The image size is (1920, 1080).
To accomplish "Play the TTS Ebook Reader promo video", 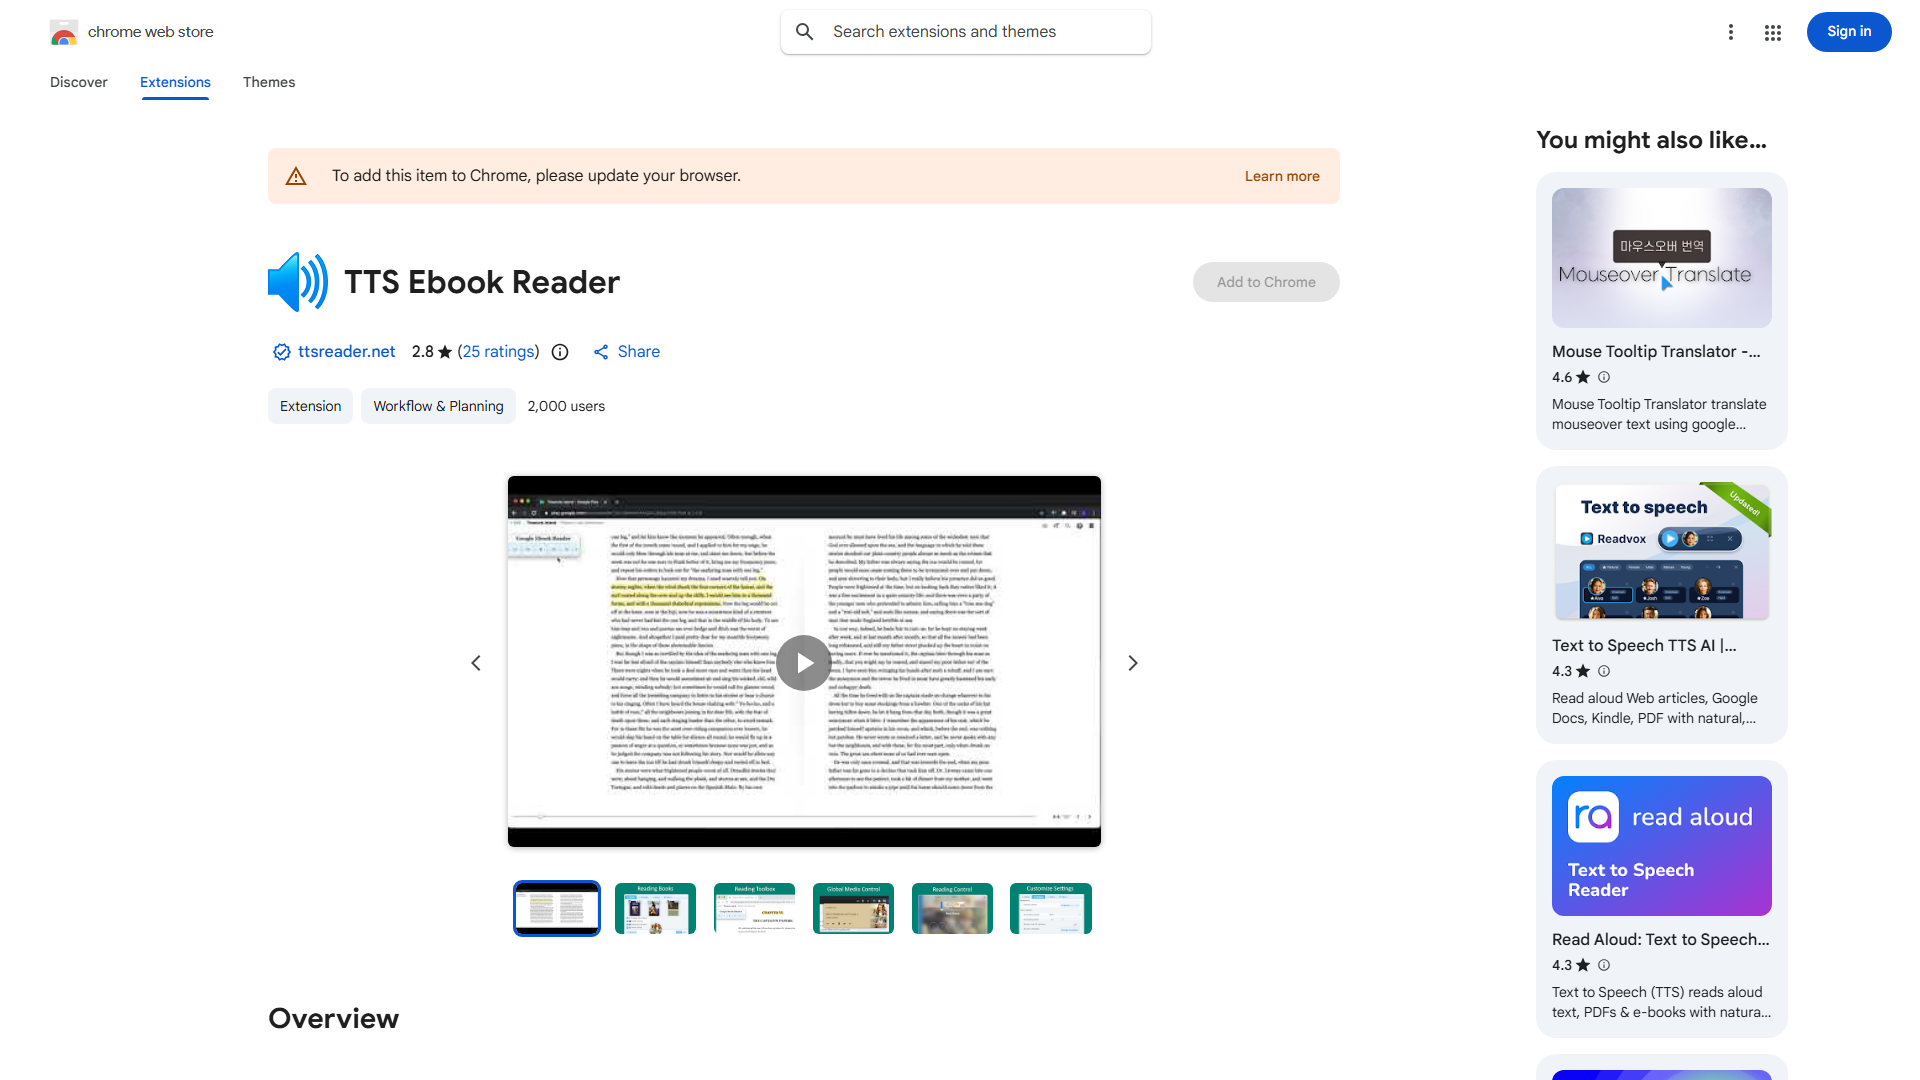I will pyautogui.click(x=803, y=662).
